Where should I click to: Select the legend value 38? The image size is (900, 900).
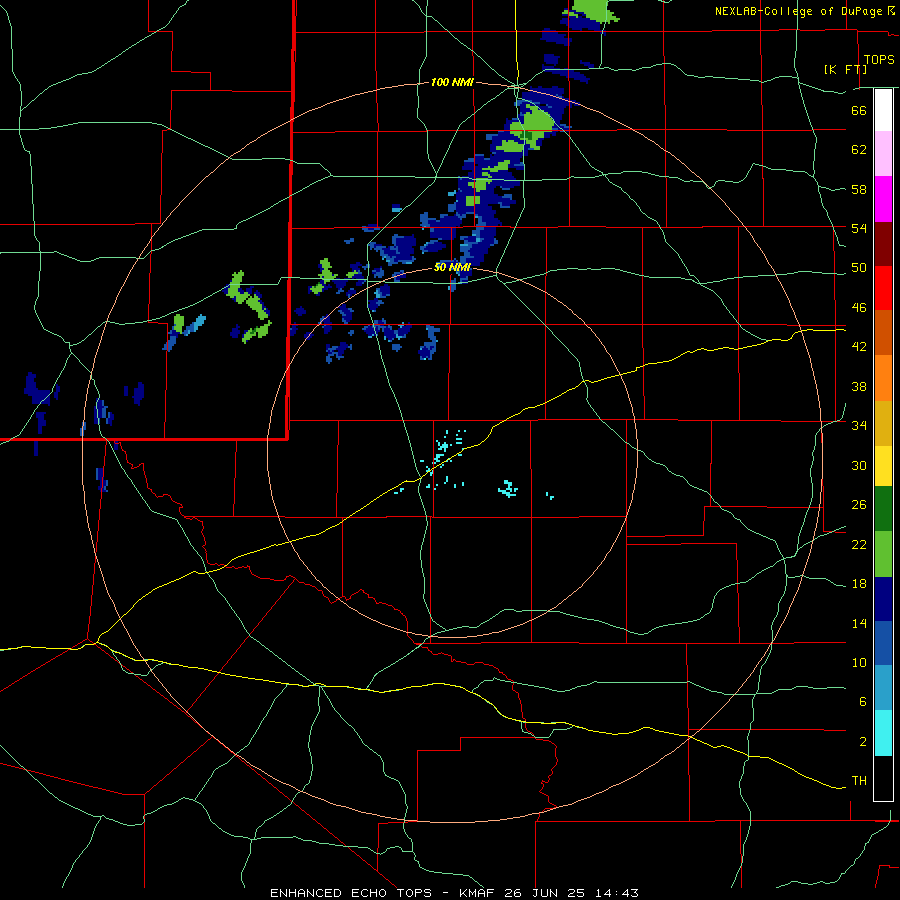859,386
